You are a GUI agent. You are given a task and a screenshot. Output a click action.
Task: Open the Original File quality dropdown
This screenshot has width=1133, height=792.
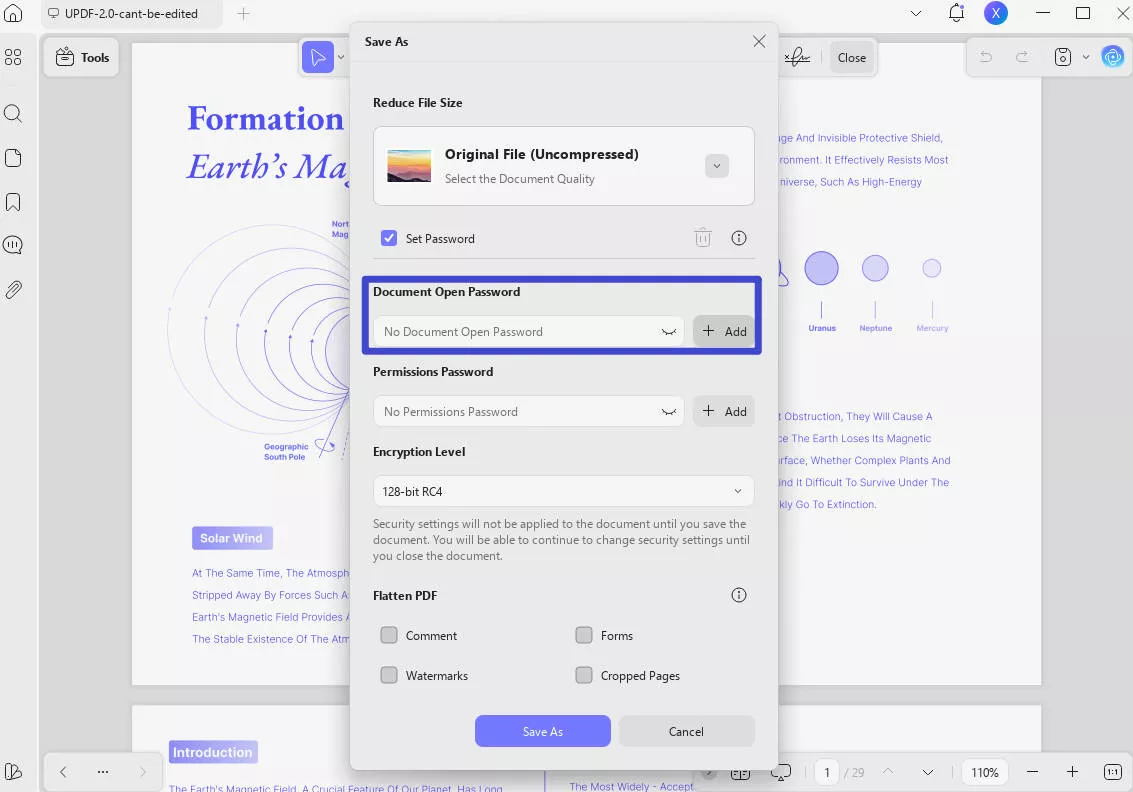(x=717, y=165)
